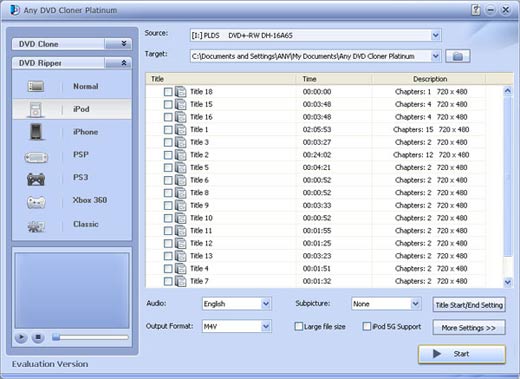The height and width of the screenshot is (379, 520).
Task: Open the Subpicture dropdown
Action: (x=415, y=304)
